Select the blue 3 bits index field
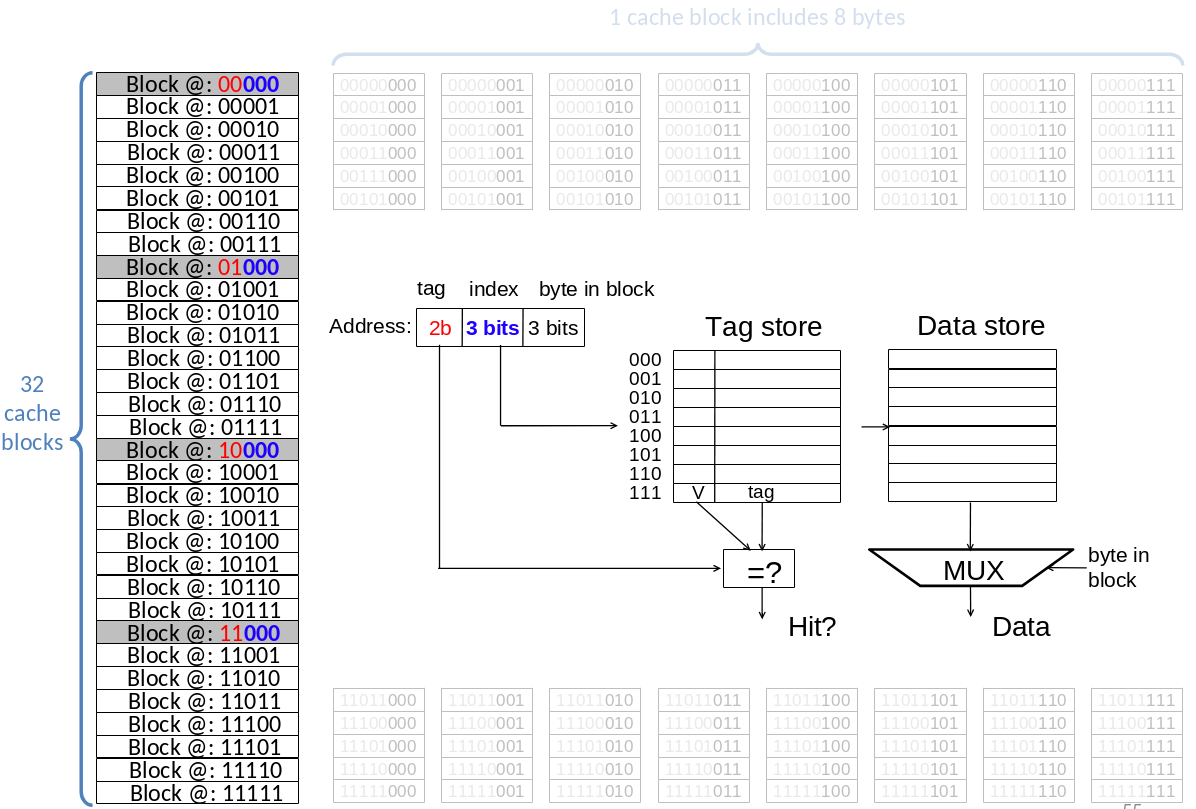1196x809 pixels. pyautogui.click(x=492, y=328)
